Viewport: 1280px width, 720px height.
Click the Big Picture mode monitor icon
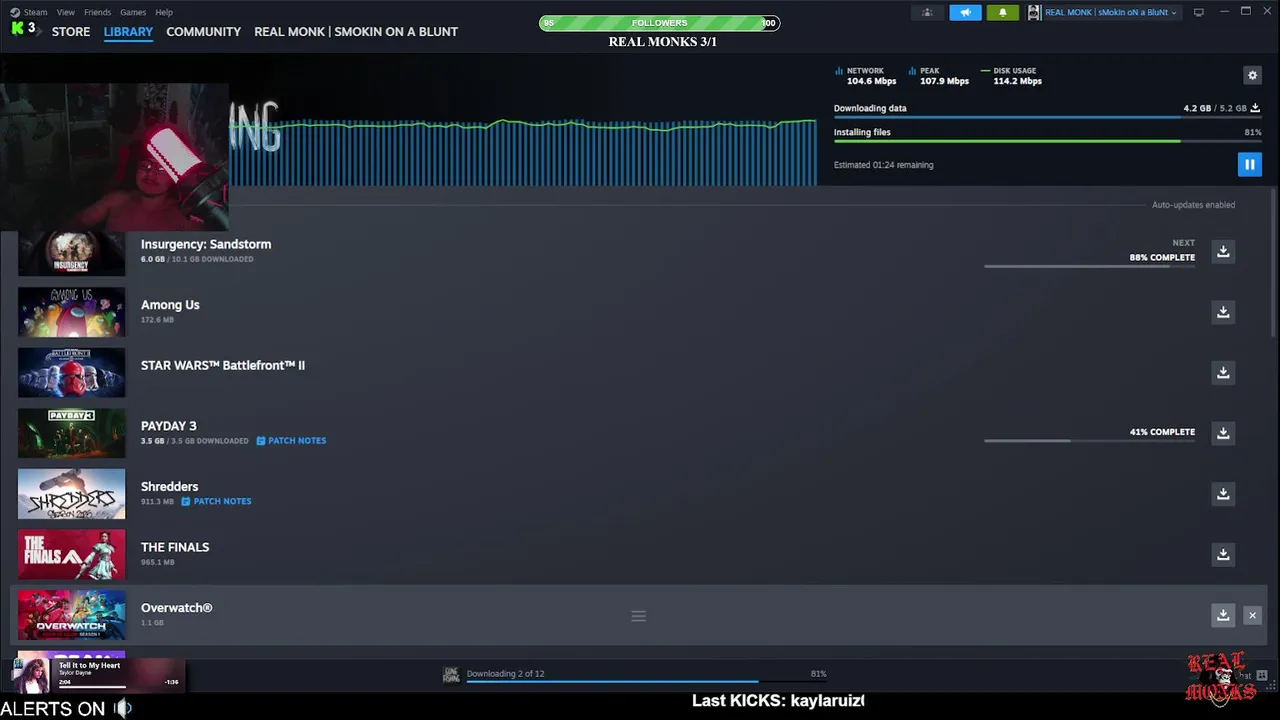(x=1198, y=12)
